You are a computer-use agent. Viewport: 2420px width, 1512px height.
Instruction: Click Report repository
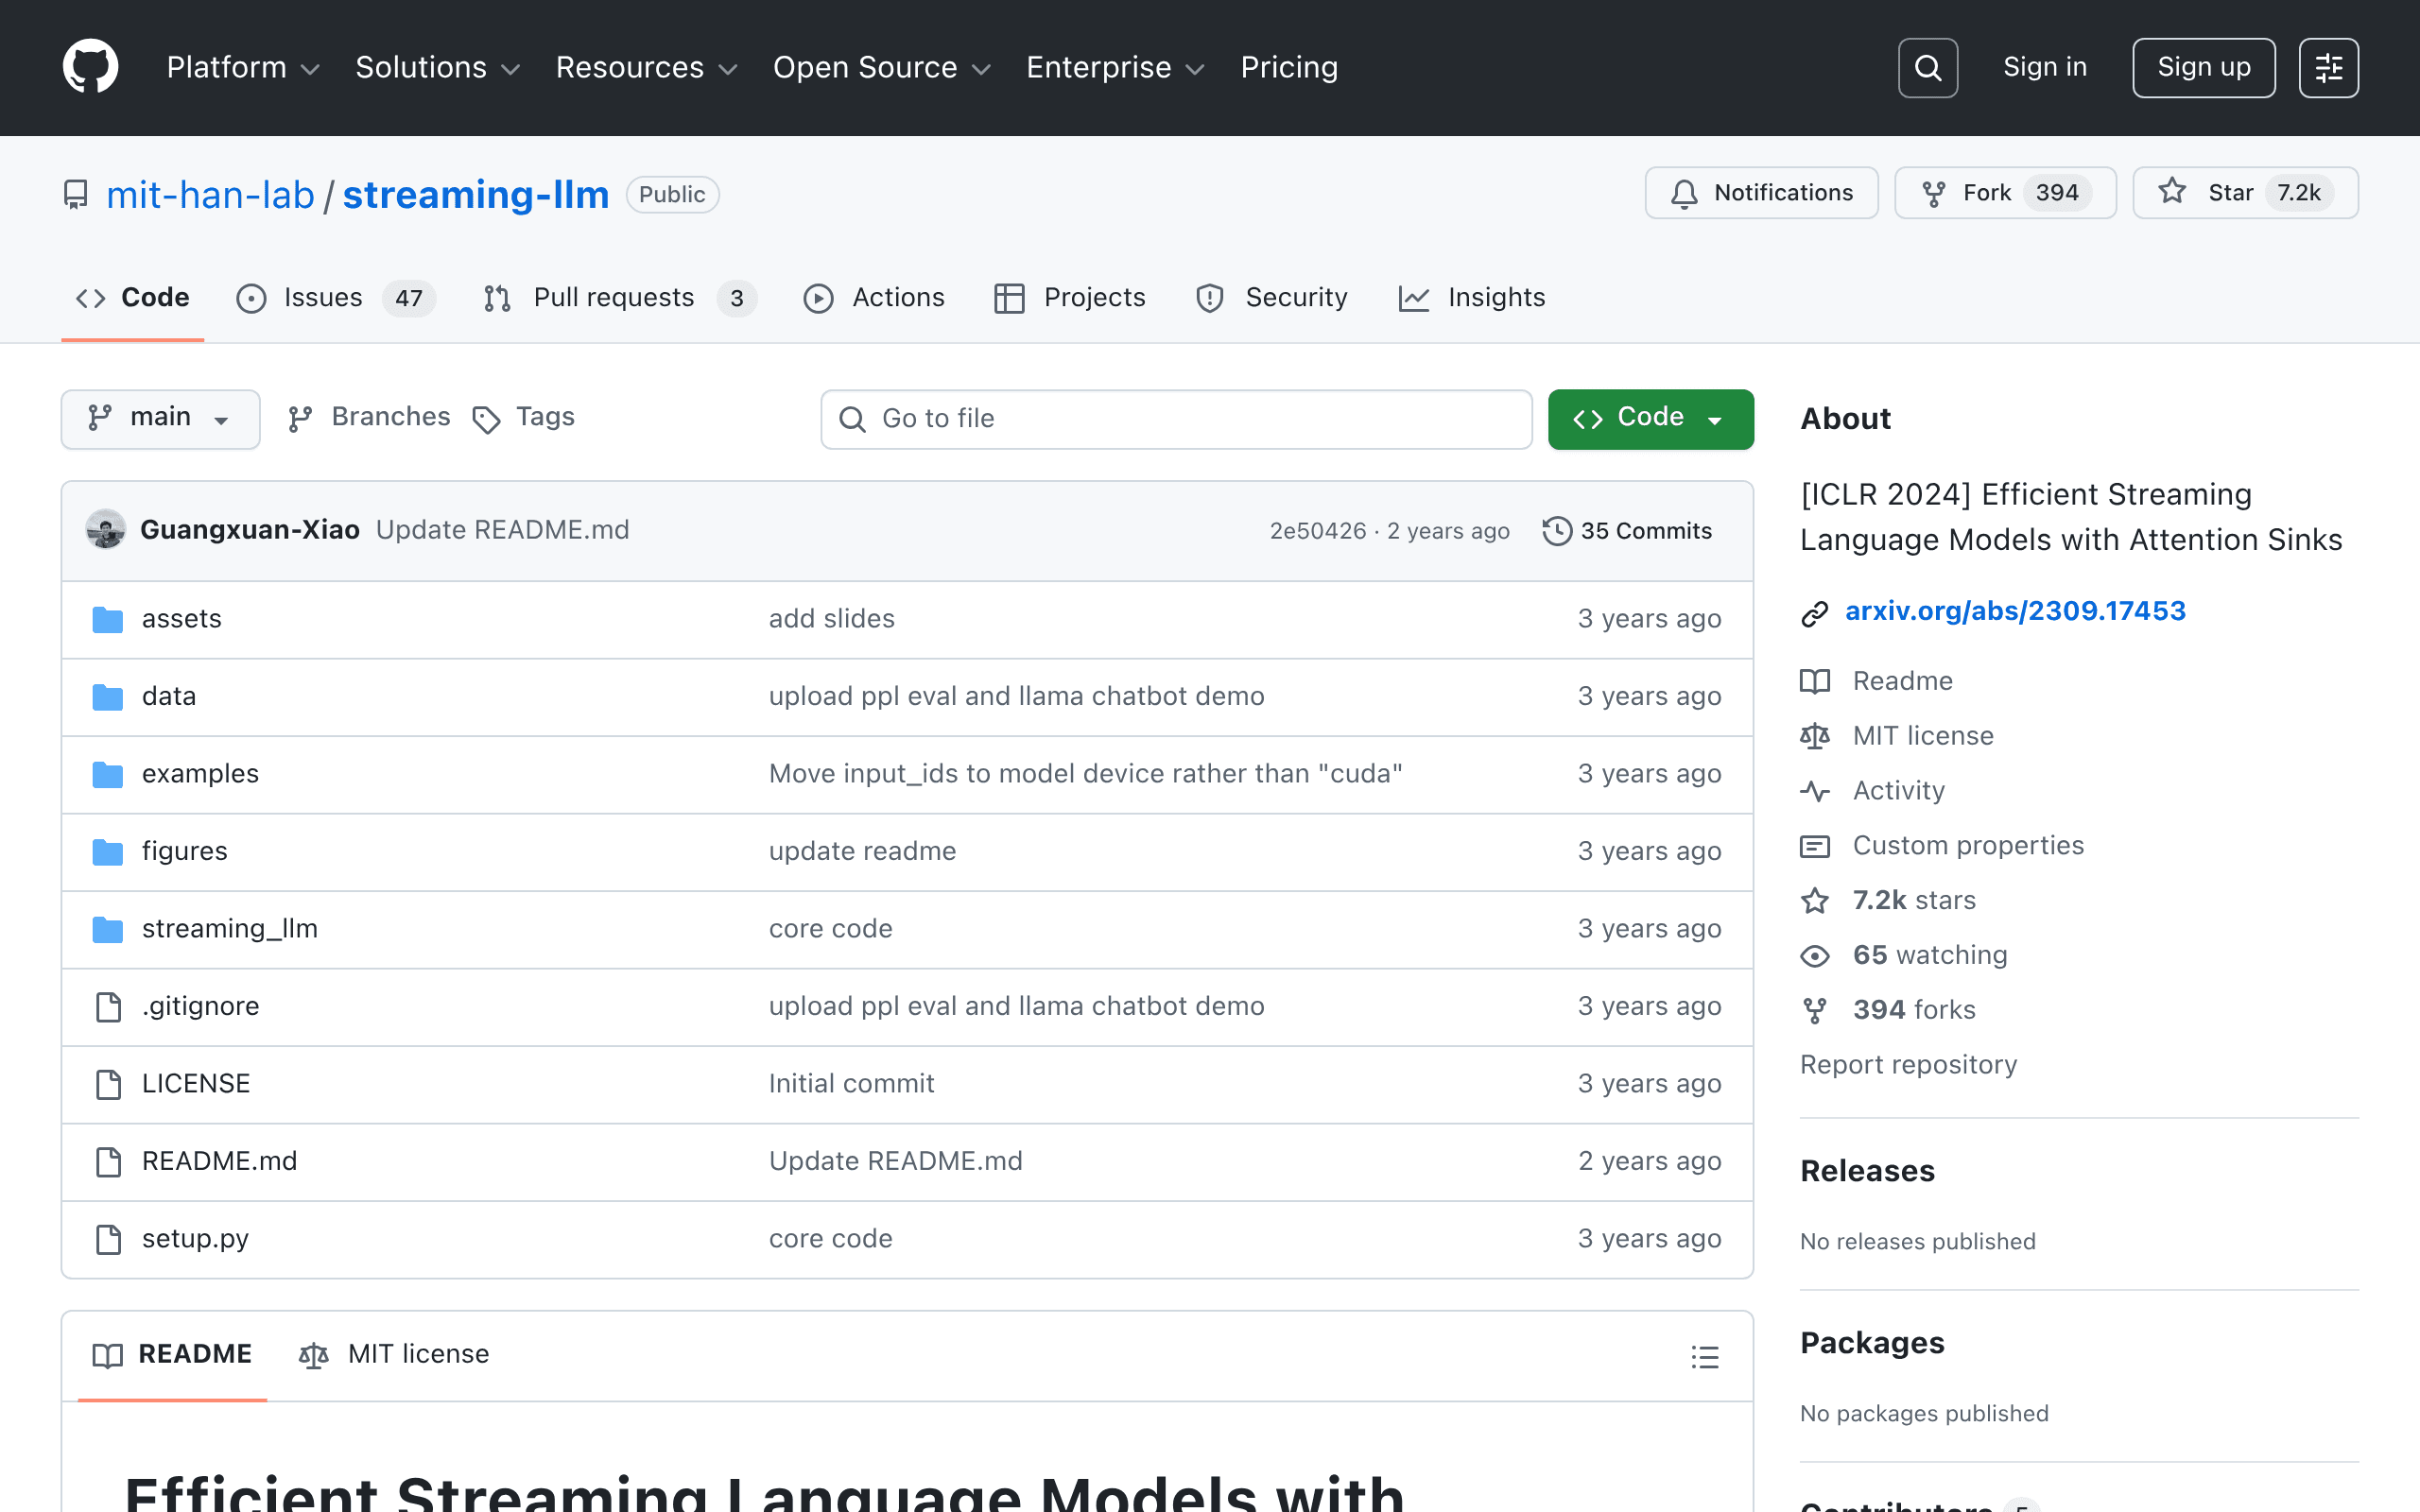(x=1908, y=1065)
